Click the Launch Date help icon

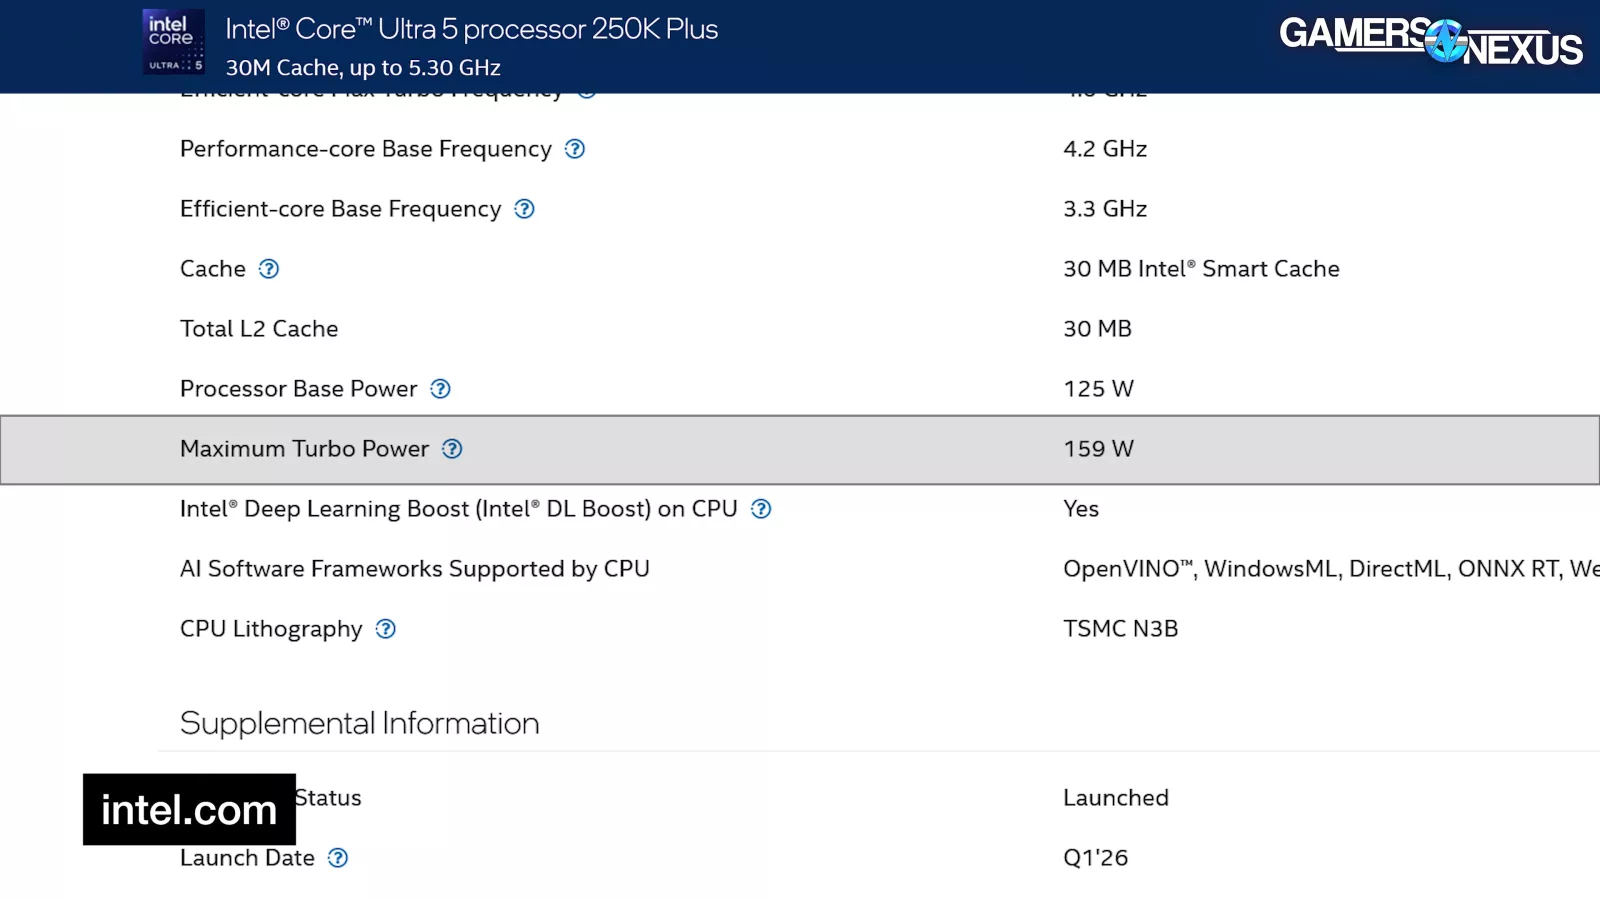tap(338, 858)
